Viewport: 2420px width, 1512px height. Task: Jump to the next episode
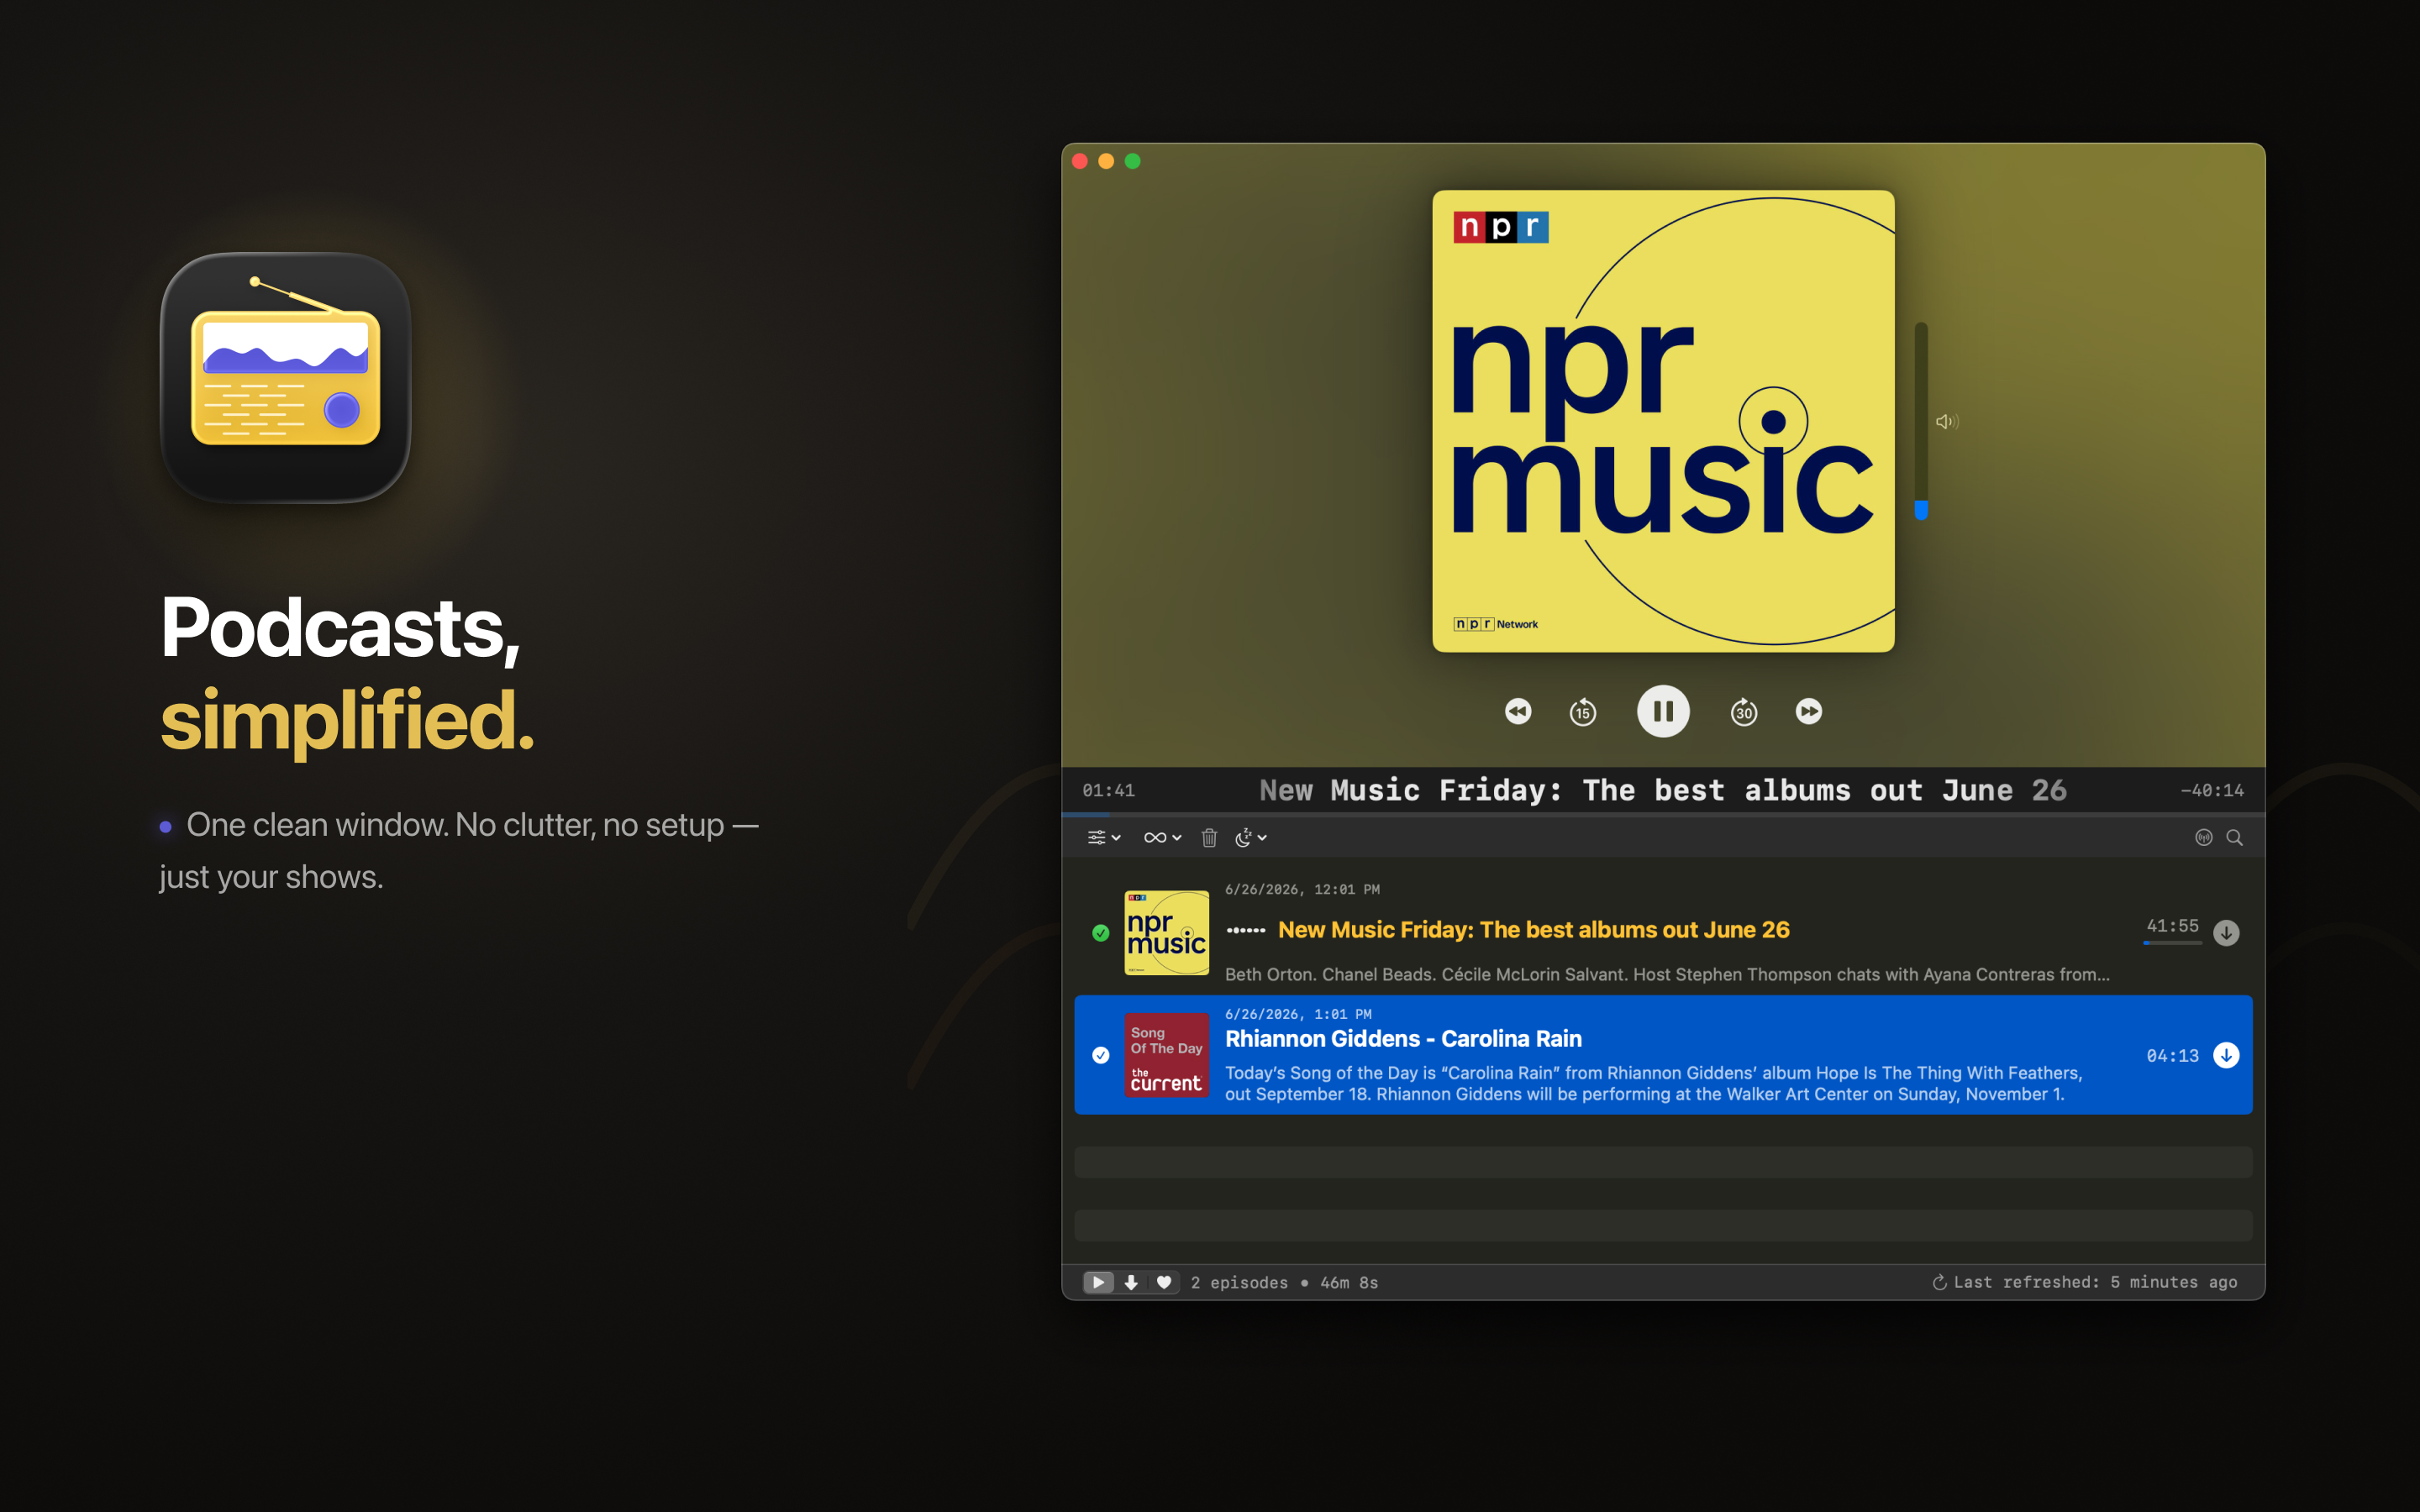point(1809,711)
